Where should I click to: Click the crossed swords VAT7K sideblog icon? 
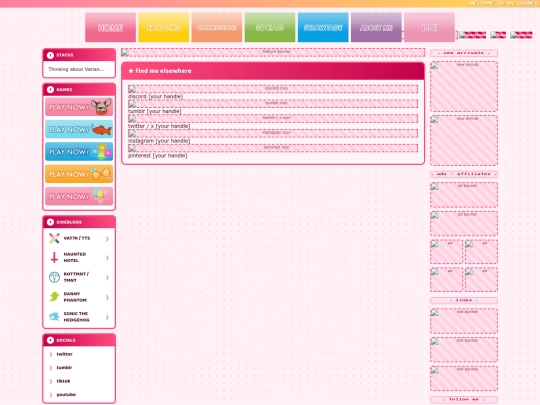coord(54,238)
